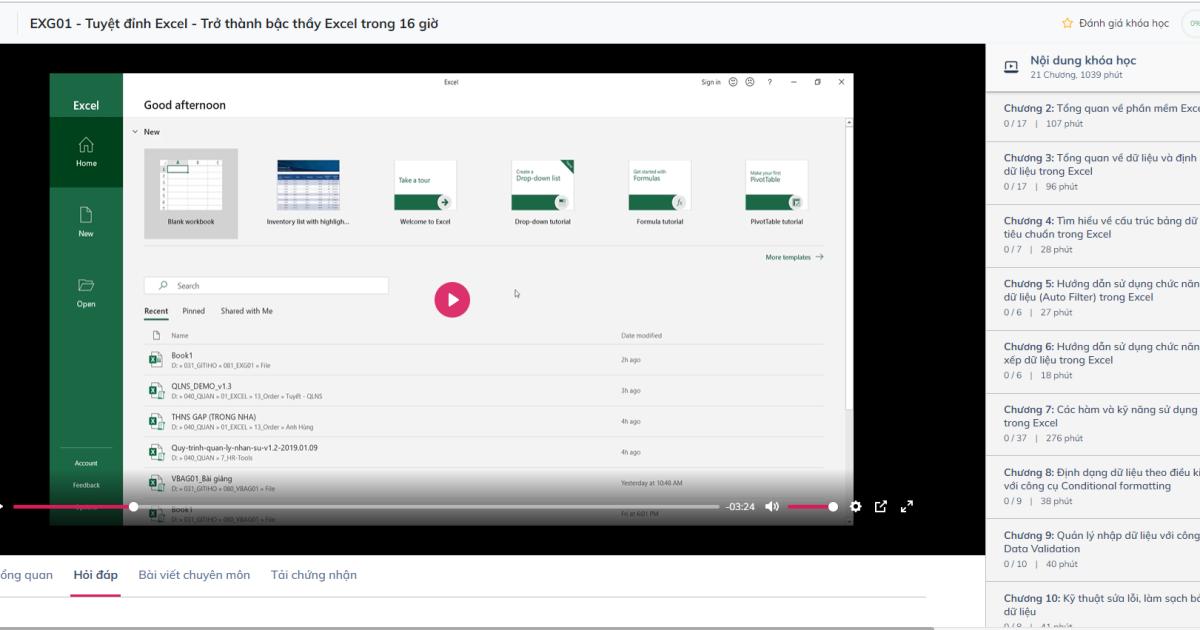Click the smiley feedback face icon
Image resolution: width=1200 pixels, height=630 pixels.
pyautogui.click(x=733, y=82)
